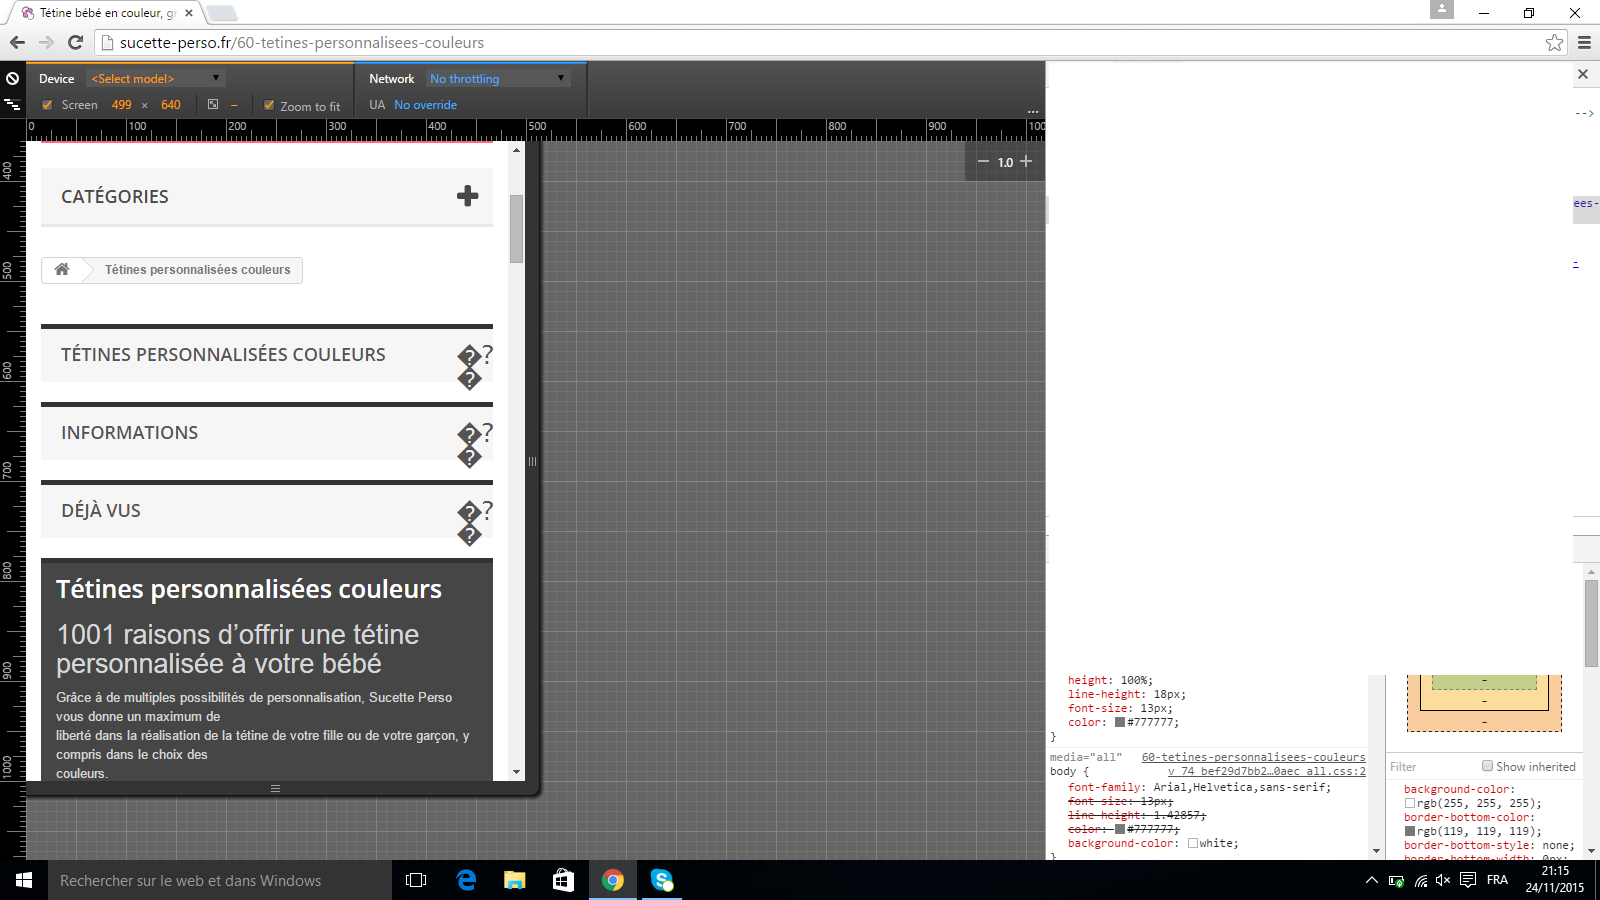Launch Microsoft Edge from taskbar
This screenshot has height=900, width=1600.
466,880
